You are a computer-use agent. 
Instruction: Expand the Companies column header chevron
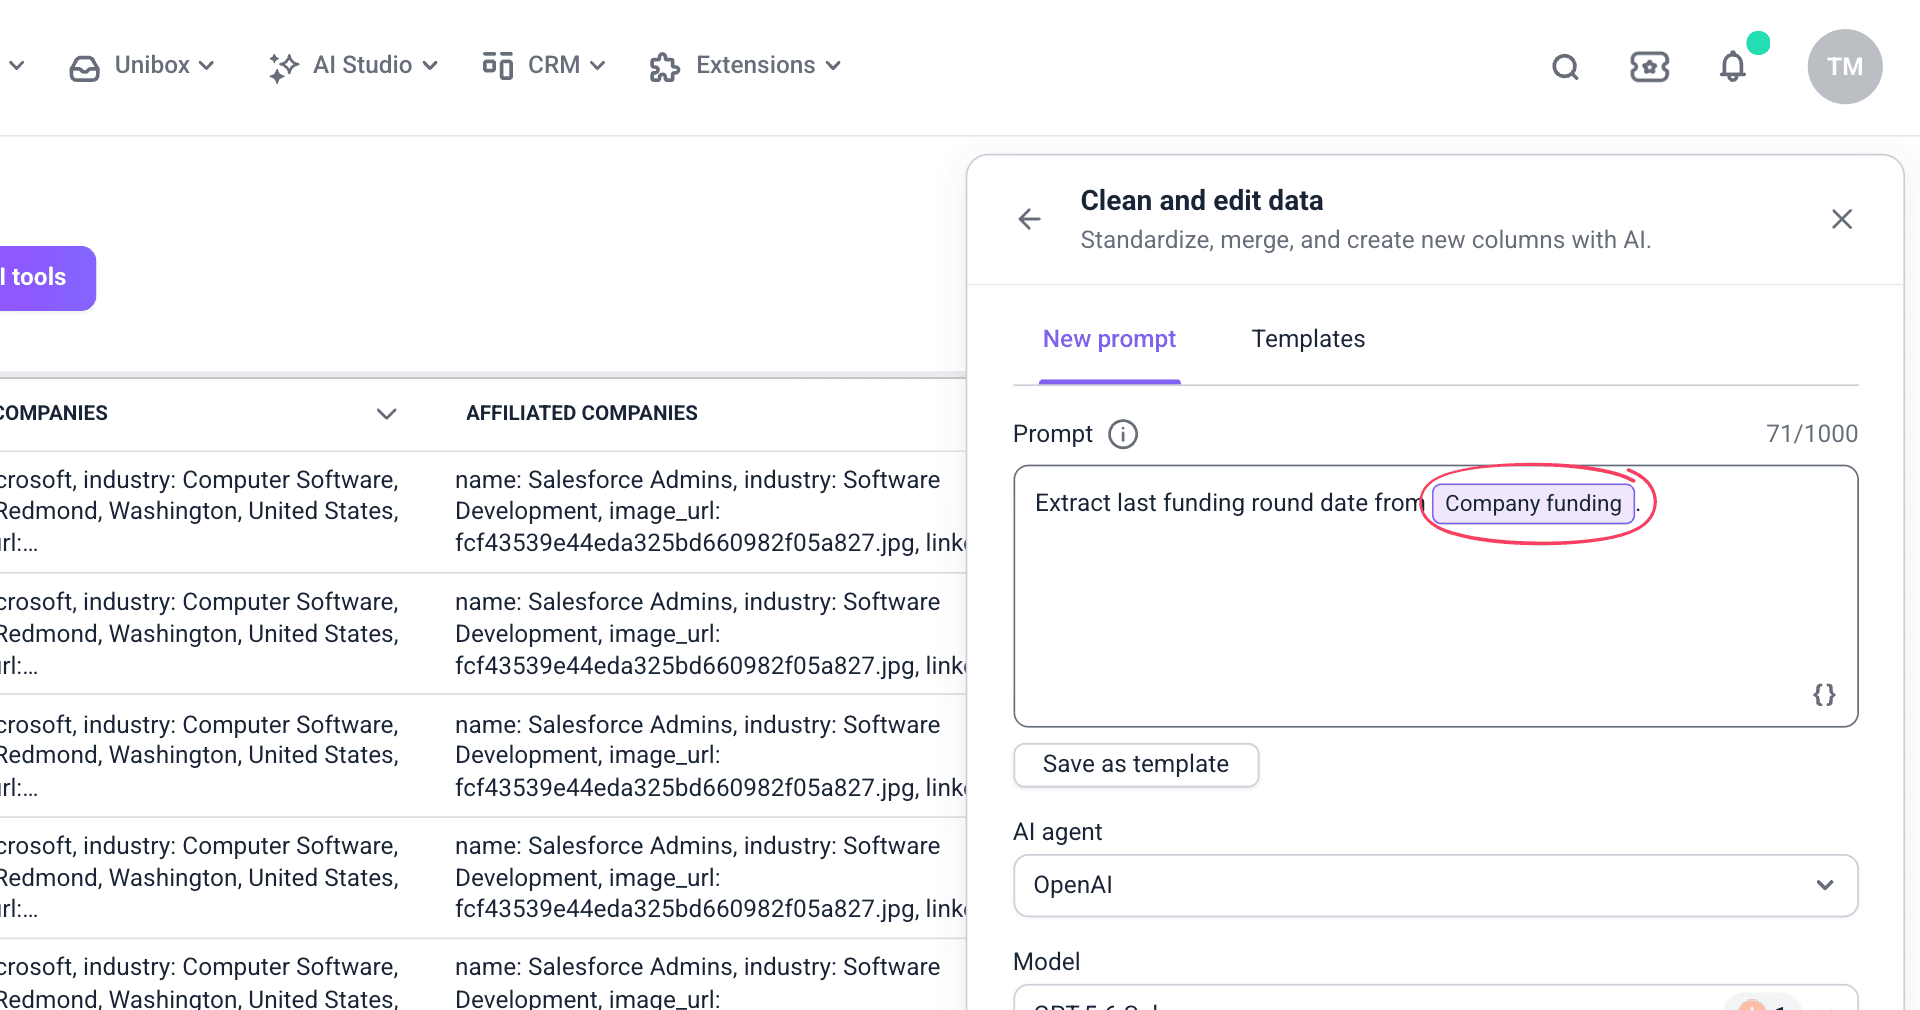point(386,414)
